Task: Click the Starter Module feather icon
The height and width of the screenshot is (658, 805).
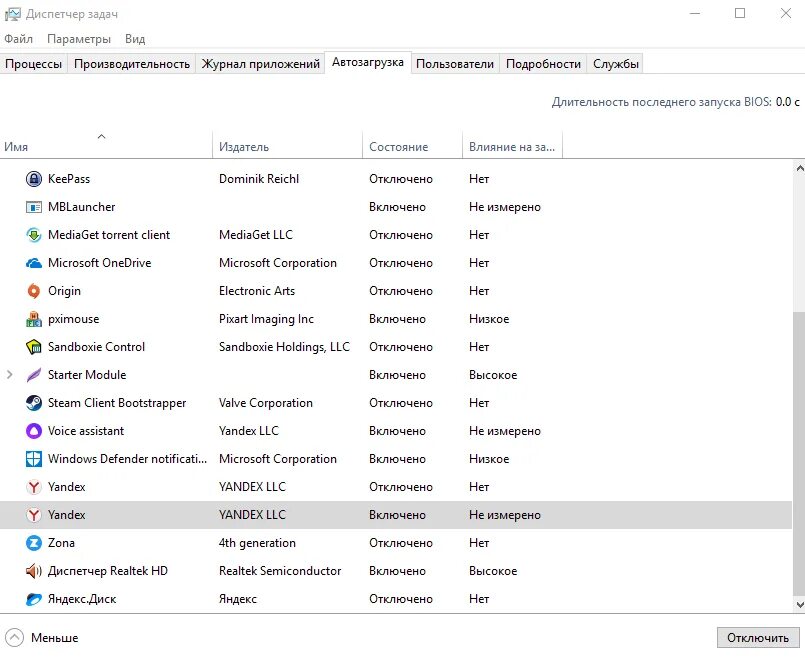Action: (34, 375)
